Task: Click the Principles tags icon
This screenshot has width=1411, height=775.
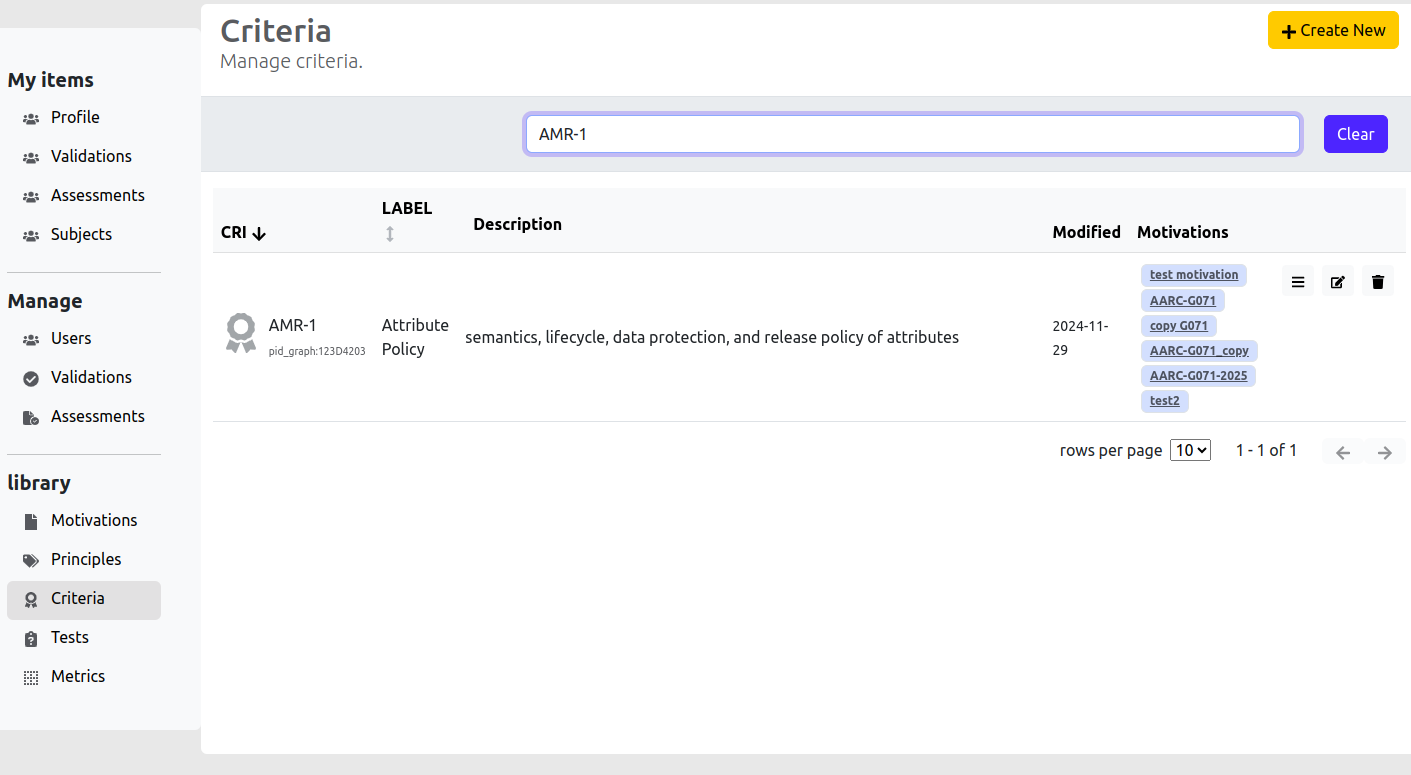Action: coord(31,560)
